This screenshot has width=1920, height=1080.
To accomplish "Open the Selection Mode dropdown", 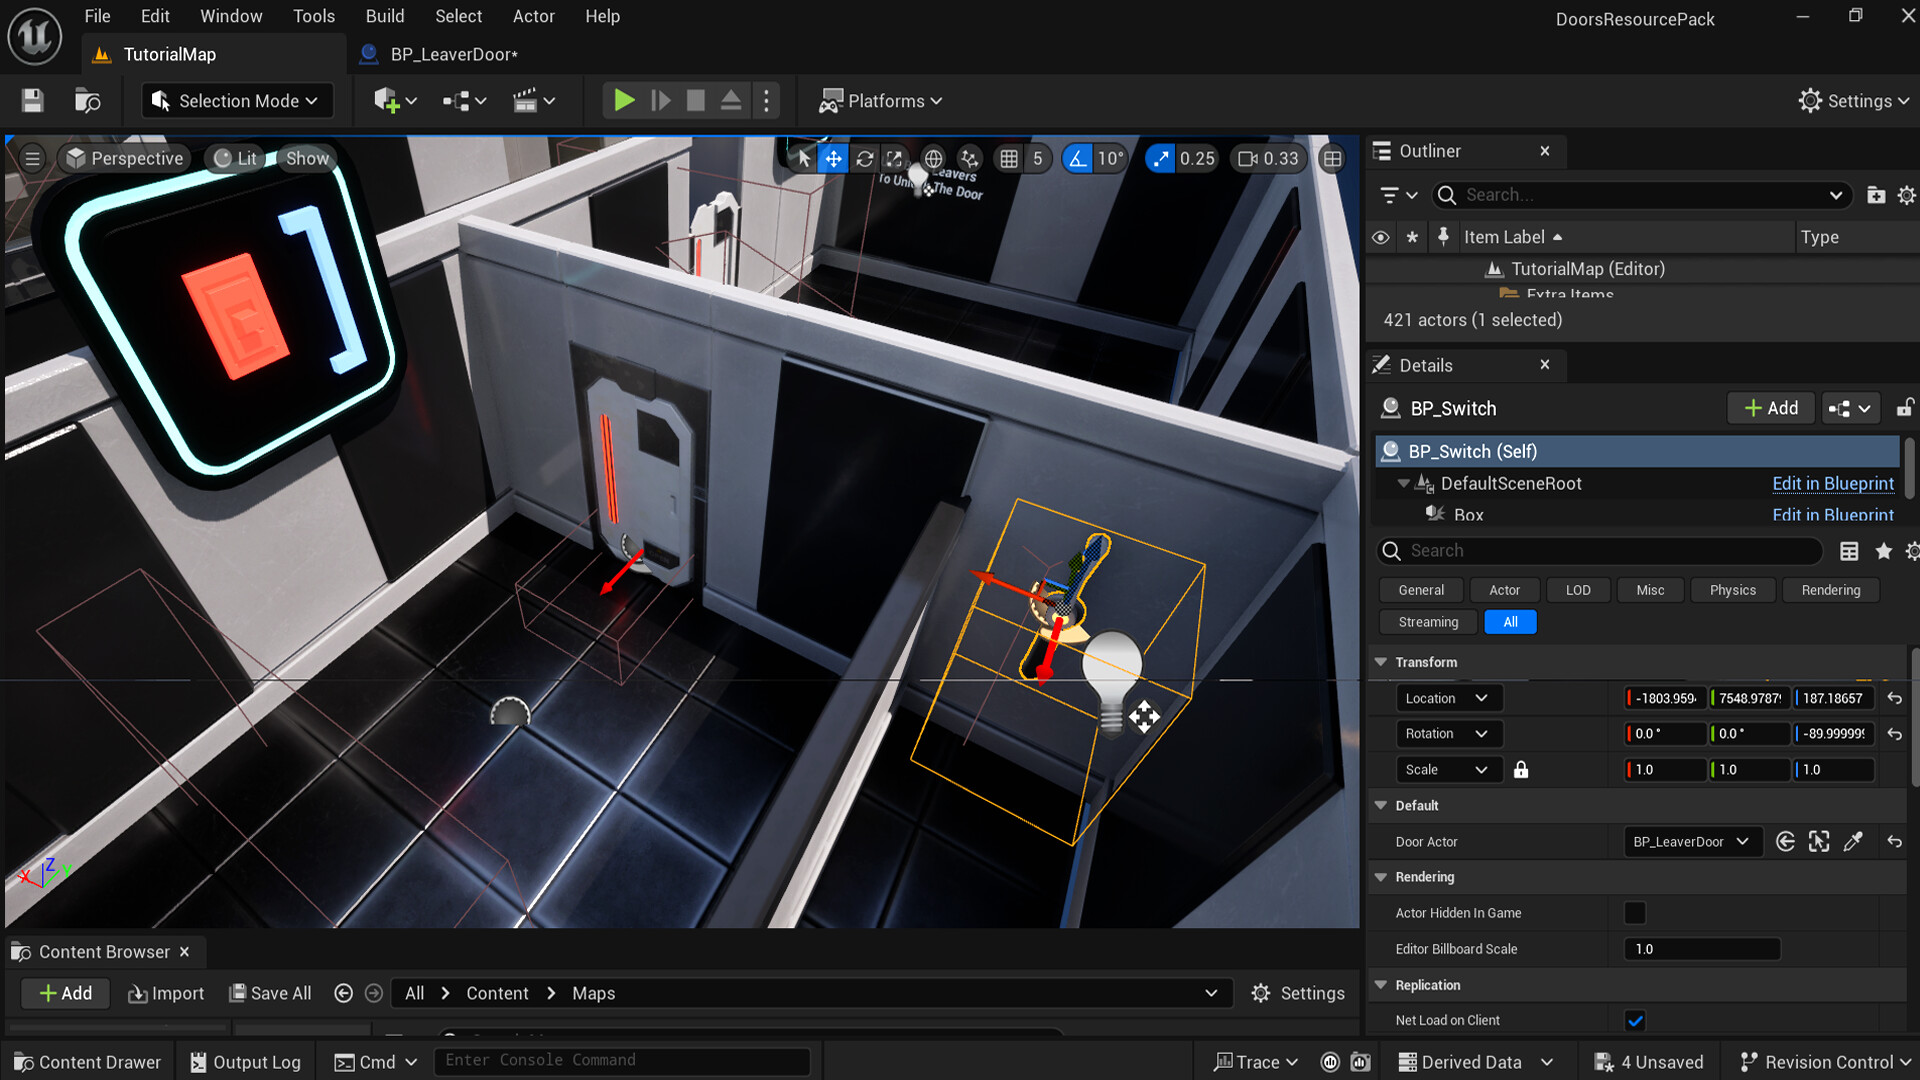I will 236,100.
